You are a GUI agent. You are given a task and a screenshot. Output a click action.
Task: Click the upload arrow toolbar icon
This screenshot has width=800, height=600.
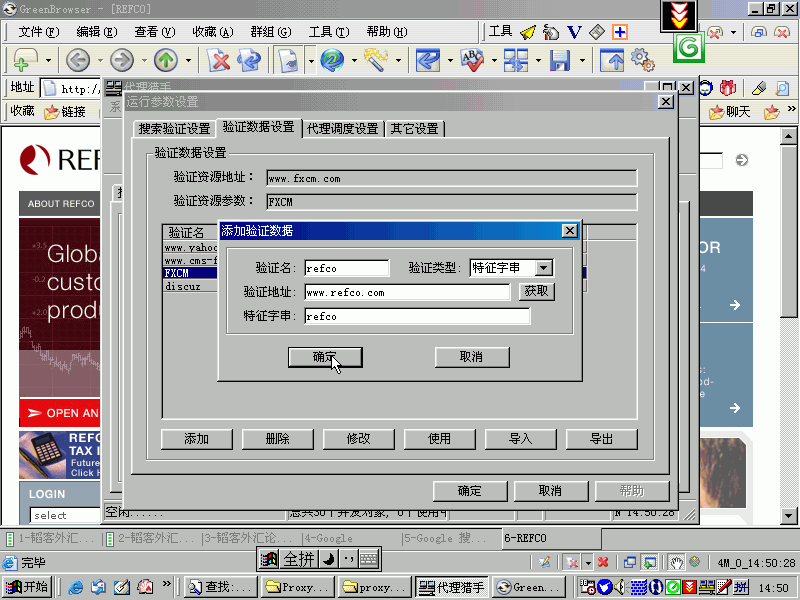[612, 60]
